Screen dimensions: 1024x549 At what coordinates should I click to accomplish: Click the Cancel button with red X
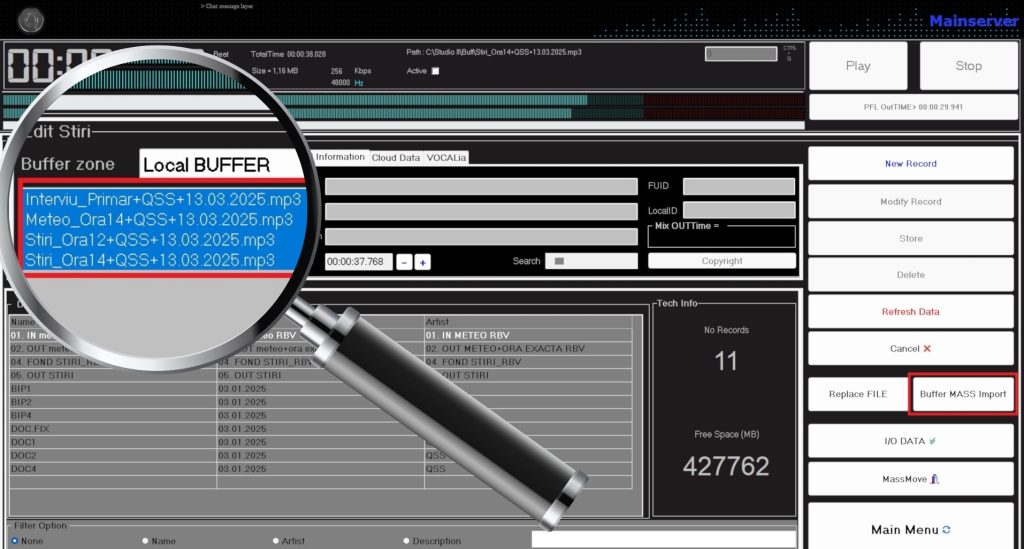coord(910,349)
